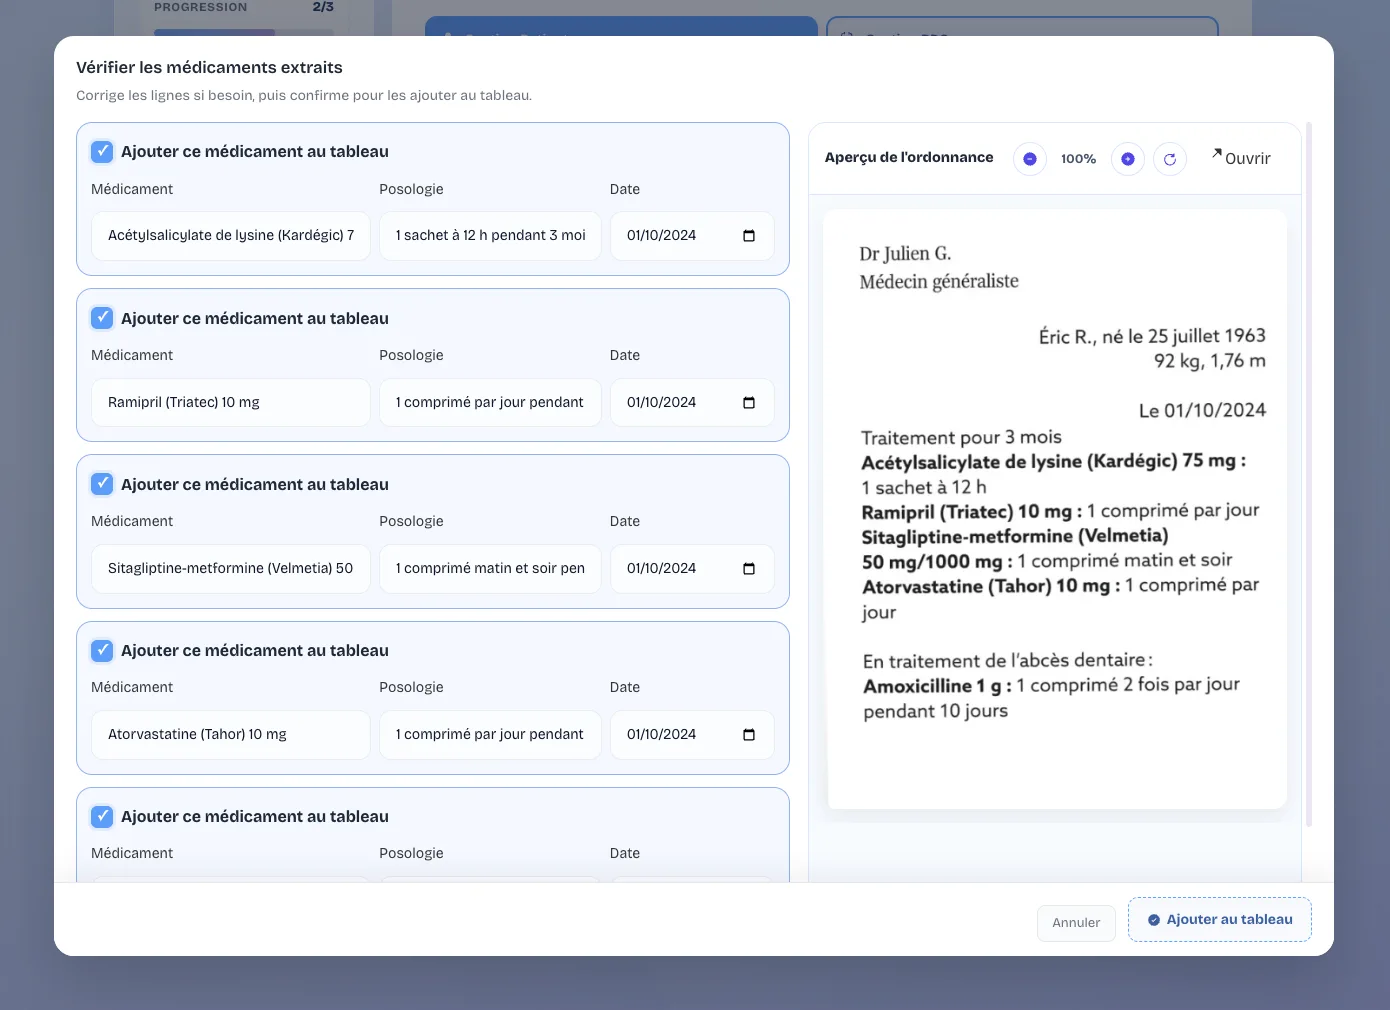Edit the Ramipril (Triatec) 10 mg field
Screen dimensions: 1390x1010
[231, 402]
